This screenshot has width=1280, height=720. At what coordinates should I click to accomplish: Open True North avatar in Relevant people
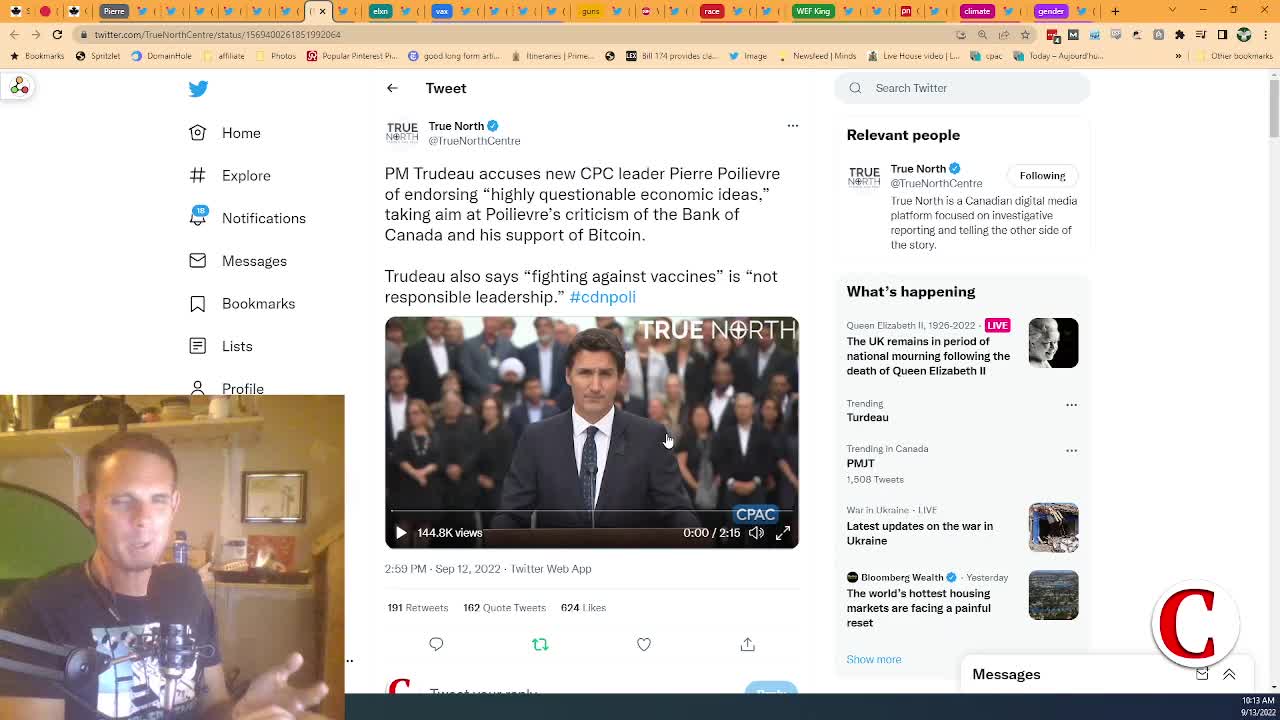point(864,177)
